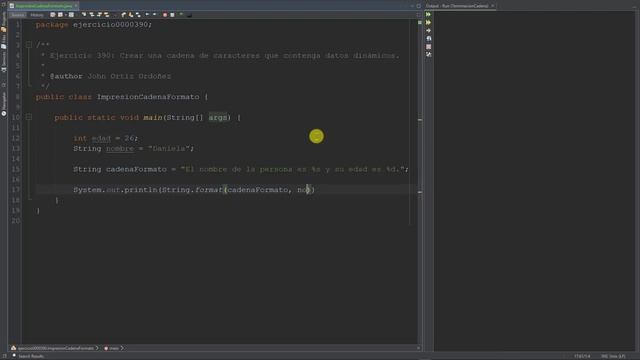Open the Navigator side panel tab
Image resolution: width=640 pixels, height=360 pixels.
tap(4, 104)
